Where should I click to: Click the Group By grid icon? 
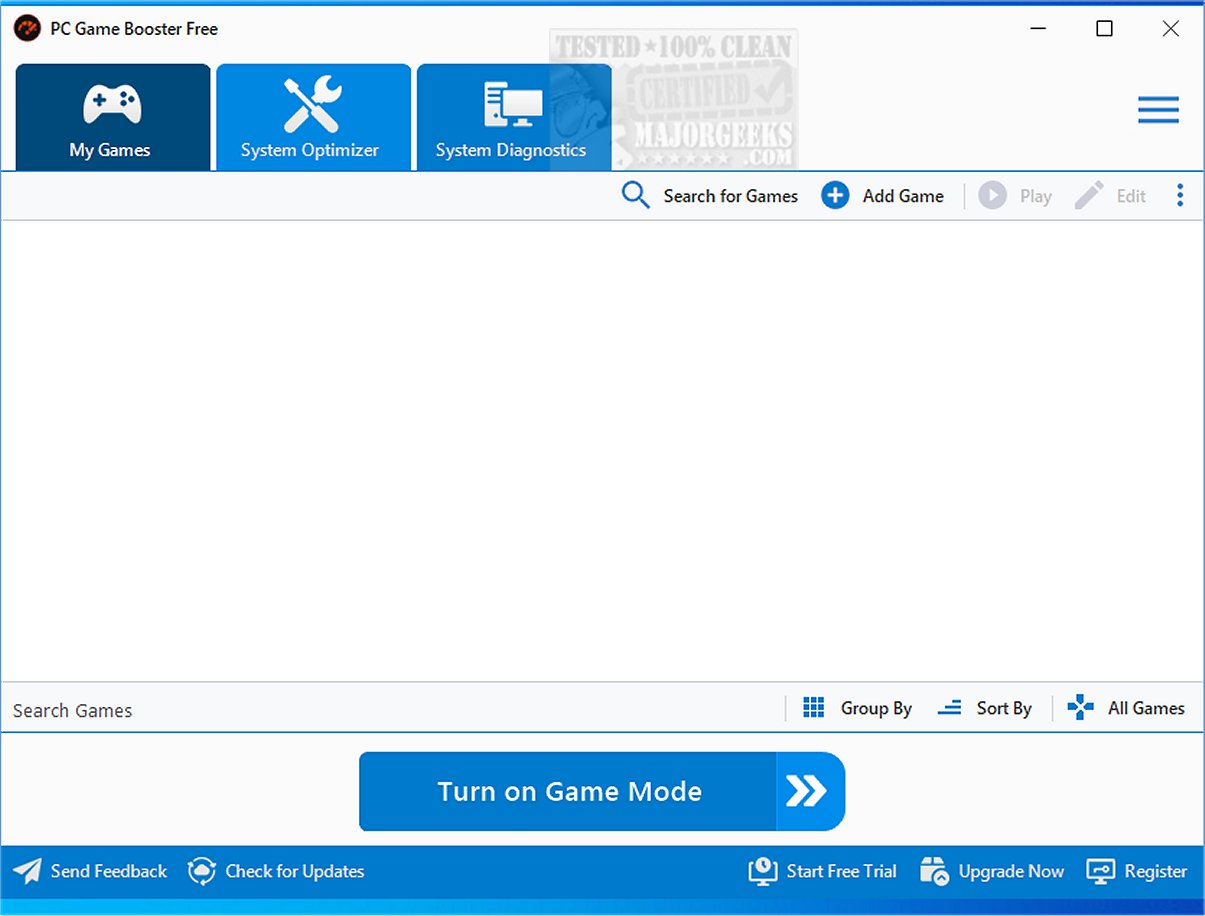pos(814,708)
